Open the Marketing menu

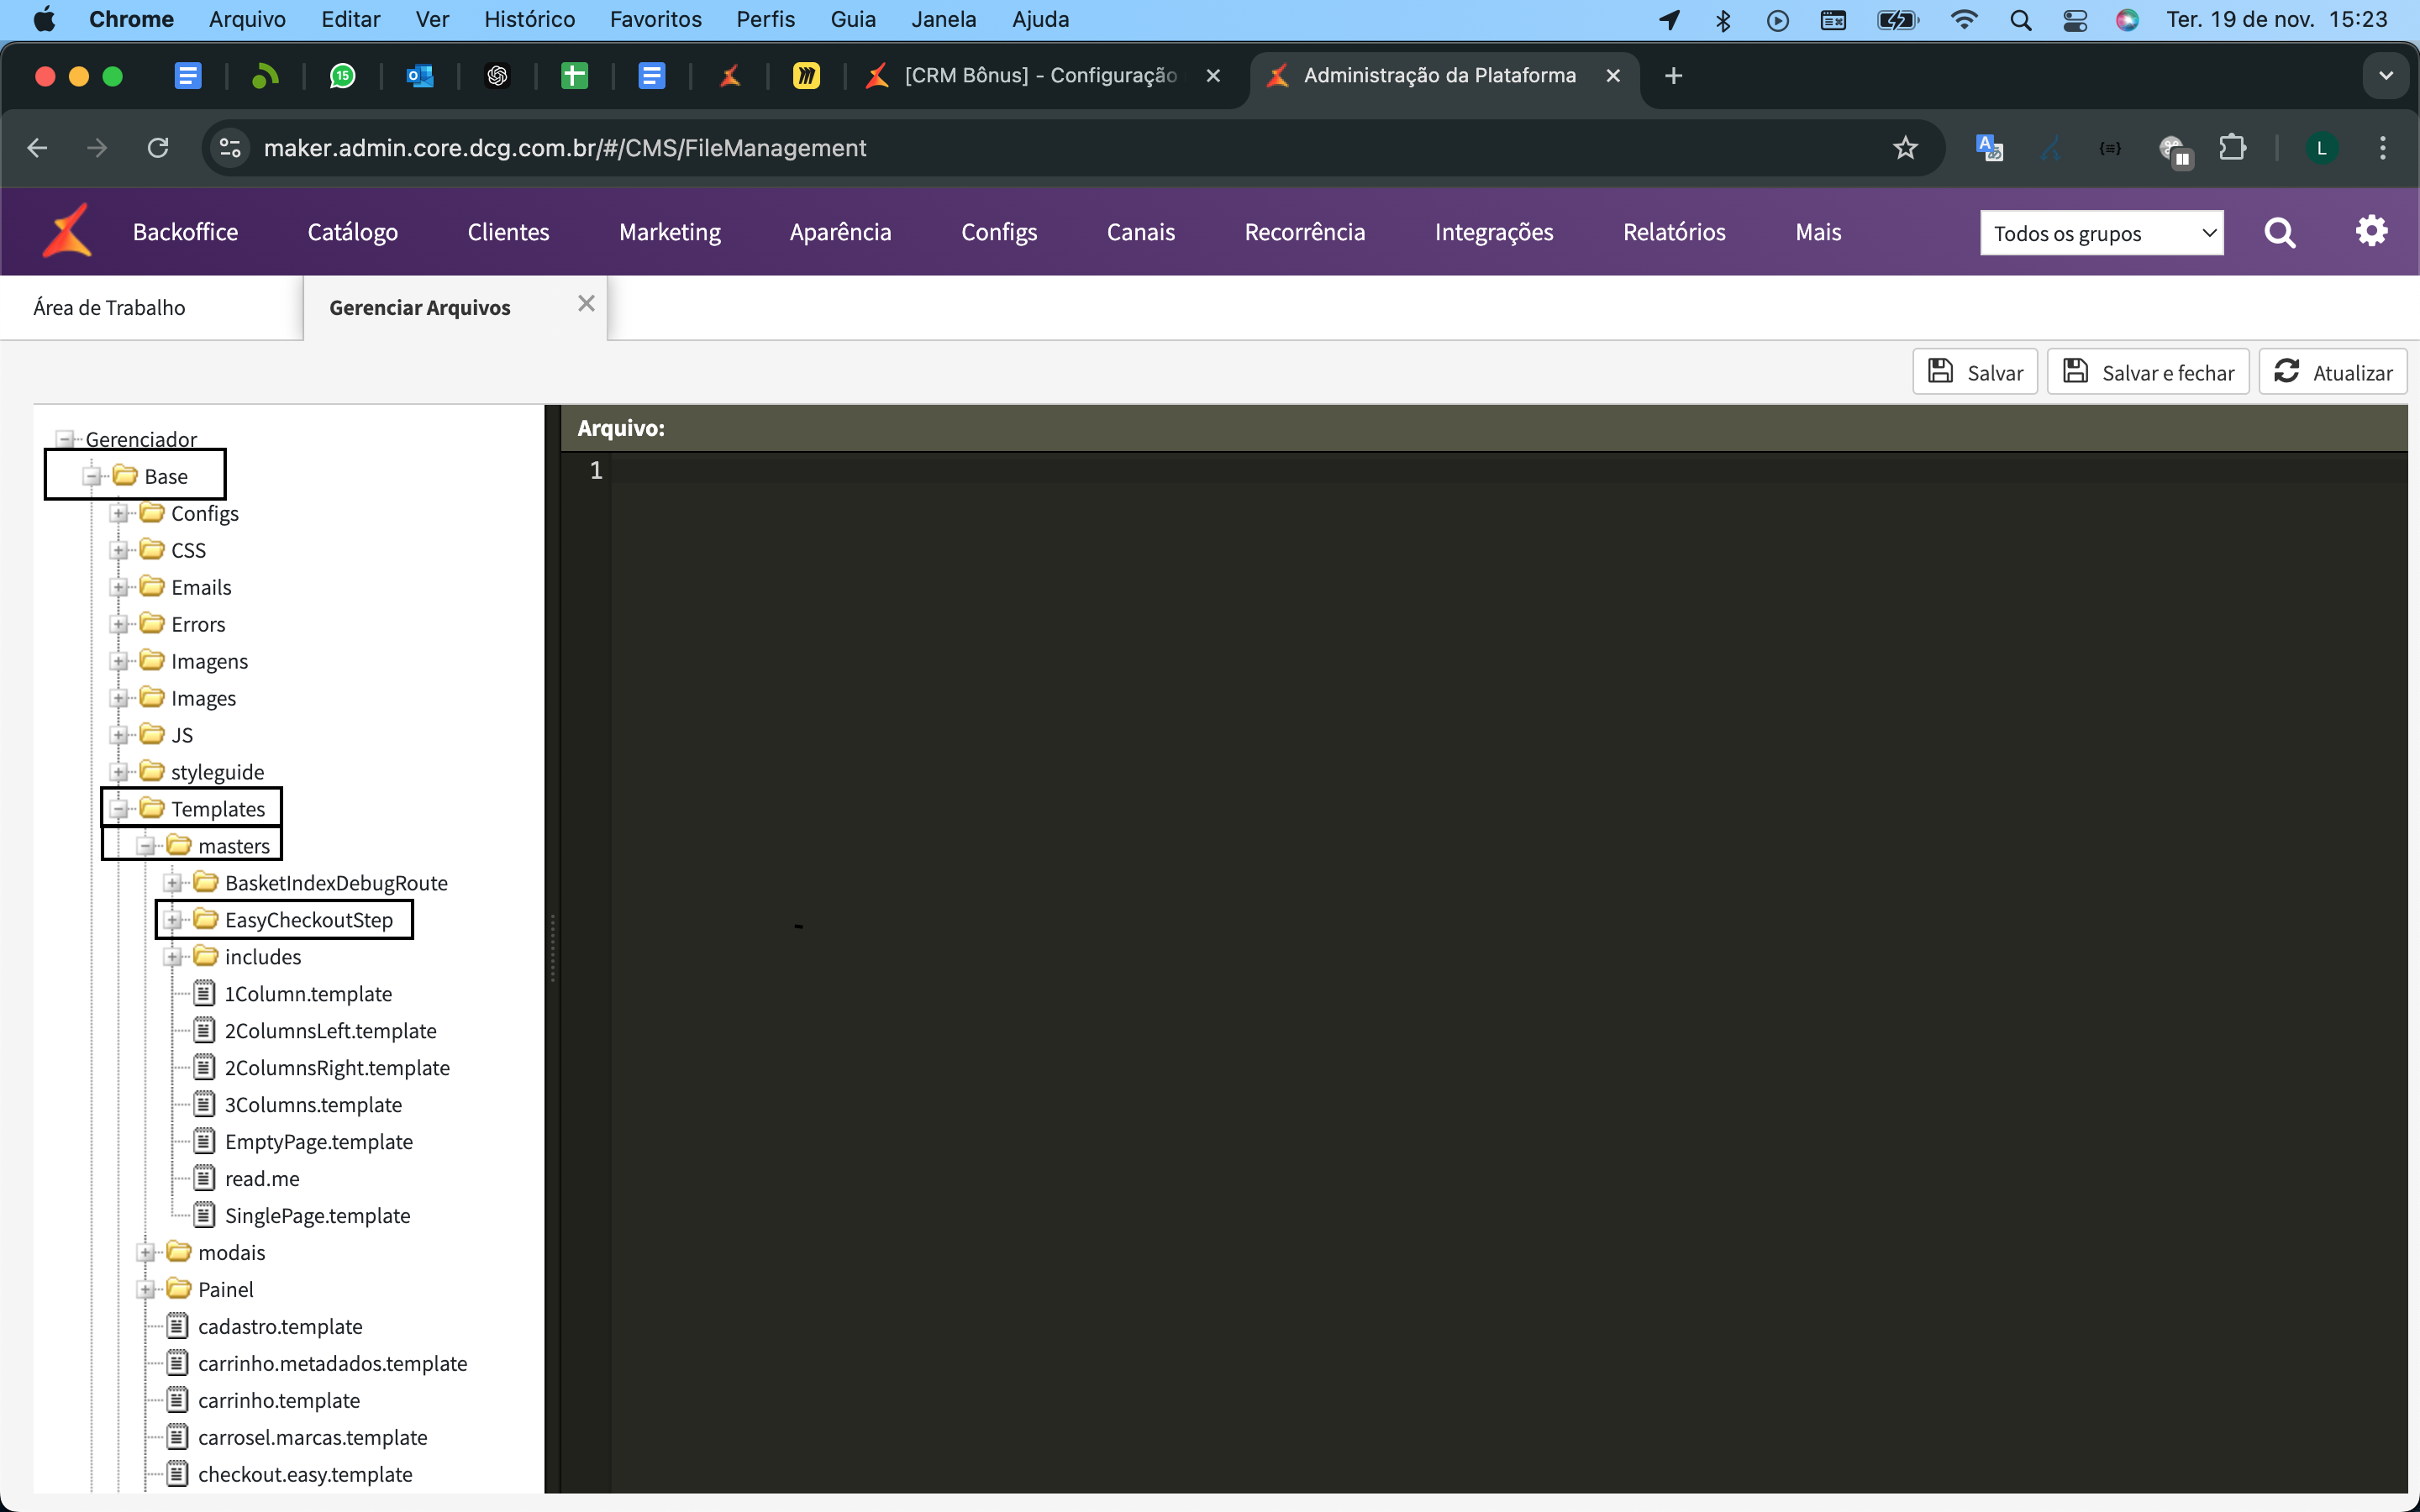coord(670,232)
